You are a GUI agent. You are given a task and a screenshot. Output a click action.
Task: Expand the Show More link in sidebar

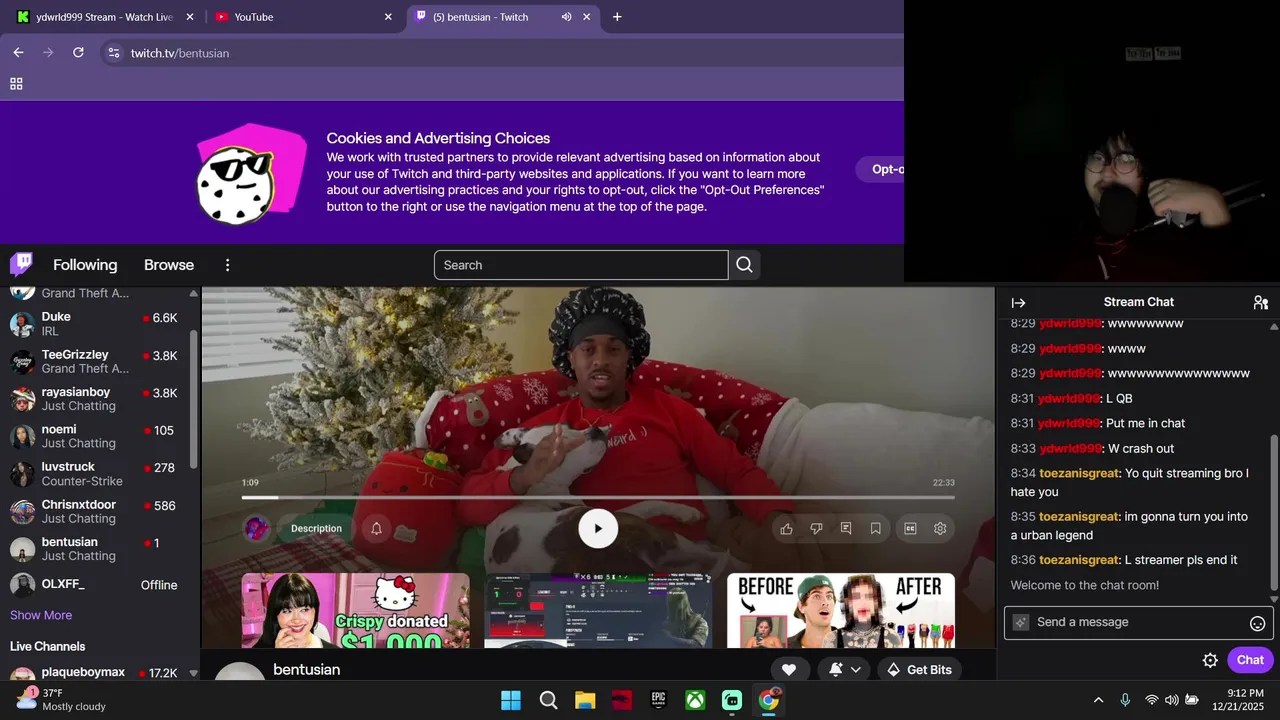click(41, 615)
